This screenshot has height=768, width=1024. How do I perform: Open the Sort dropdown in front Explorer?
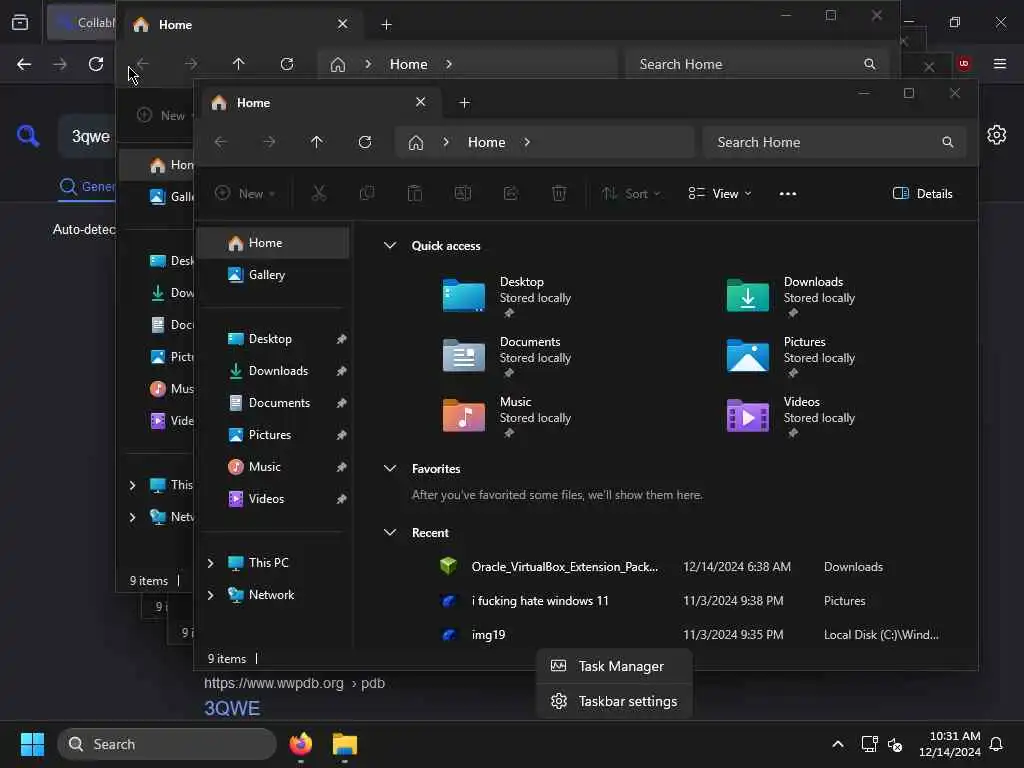[631, 193]
